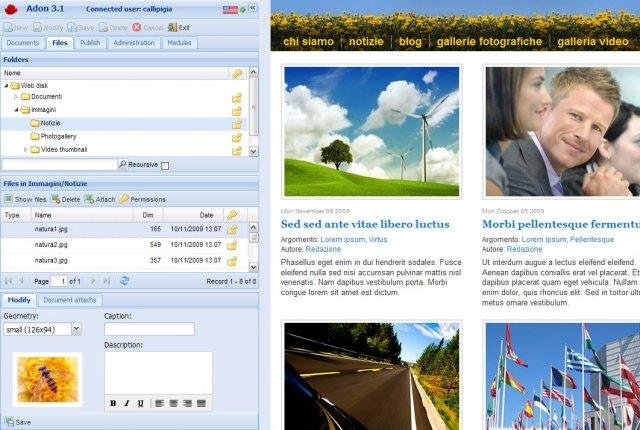640x430 pixels.
Task: Click the search magnifier icon in Folders
Action: coord(122,164)
